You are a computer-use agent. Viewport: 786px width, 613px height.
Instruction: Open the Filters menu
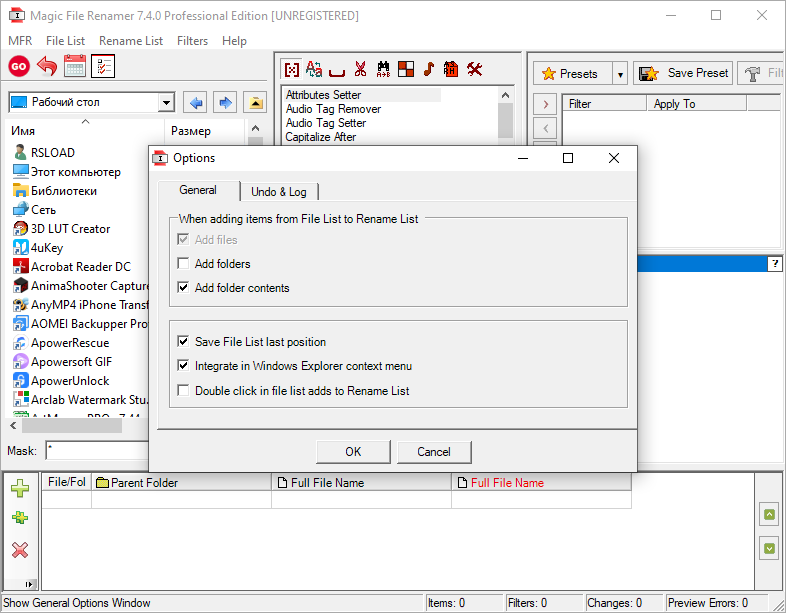pos(192,41)
